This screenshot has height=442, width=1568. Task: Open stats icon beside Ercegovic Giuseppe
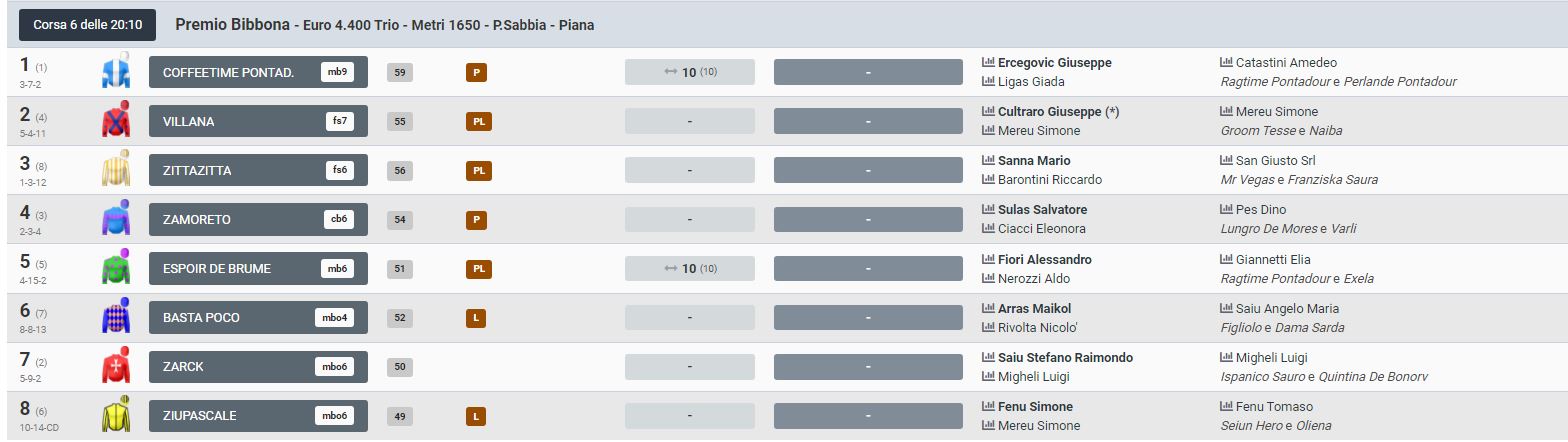(988, 63)
